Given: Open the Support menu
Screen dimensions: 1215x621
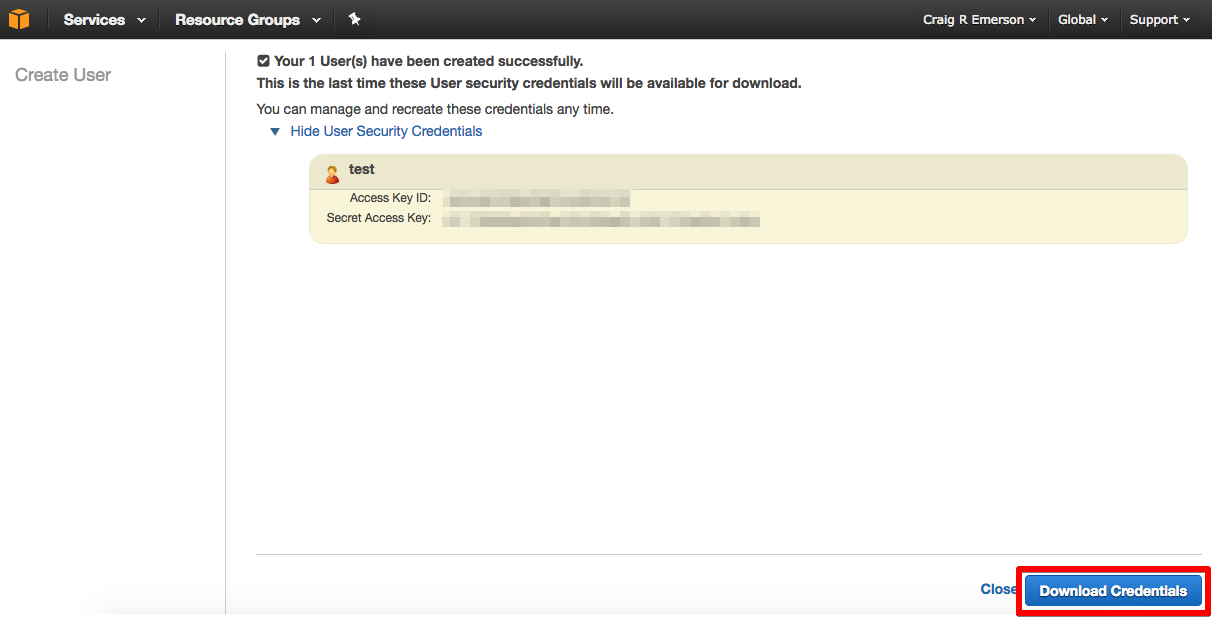Looking at the screenshot, I should (x=1160, y=20).
